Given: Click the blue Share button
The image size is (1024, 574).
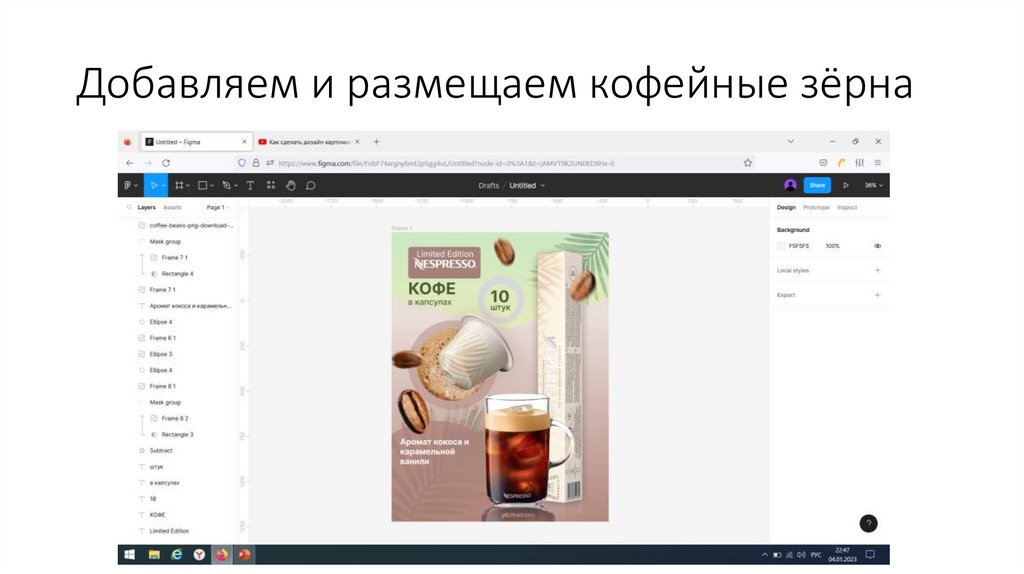Looking at the screenshot, I should (817, 185).
